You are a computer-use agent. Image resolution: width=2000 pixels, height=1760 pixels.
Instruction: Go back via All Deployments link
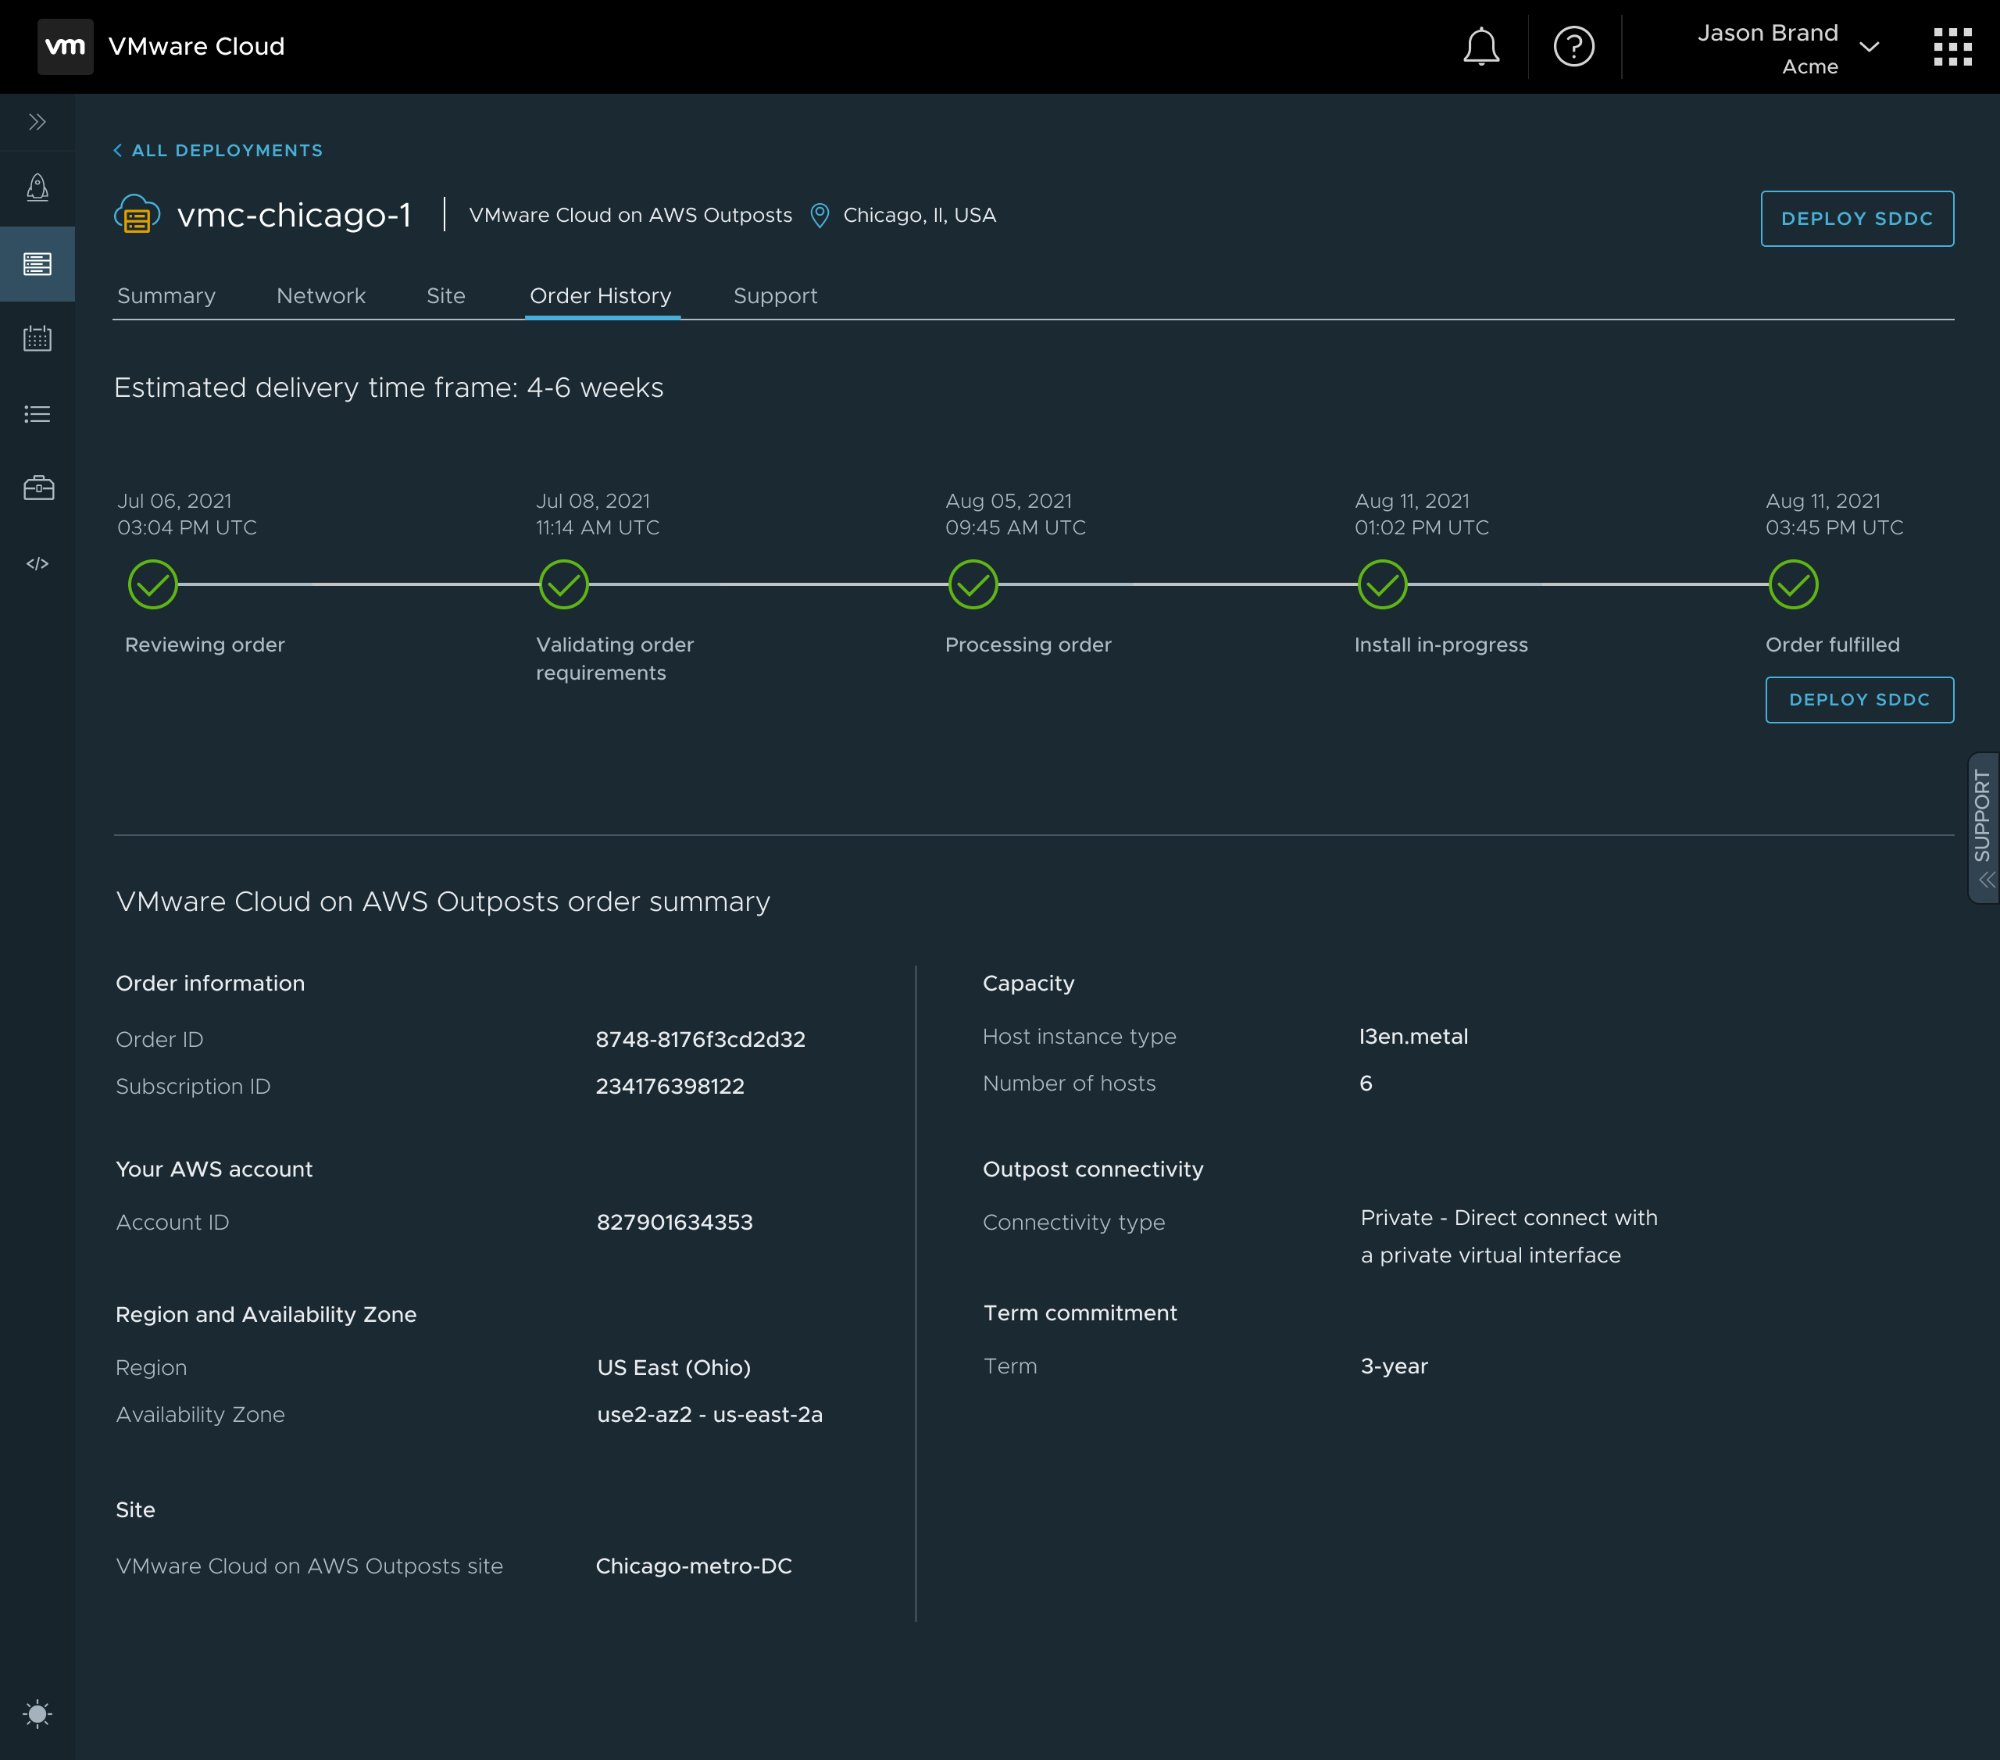219,150
